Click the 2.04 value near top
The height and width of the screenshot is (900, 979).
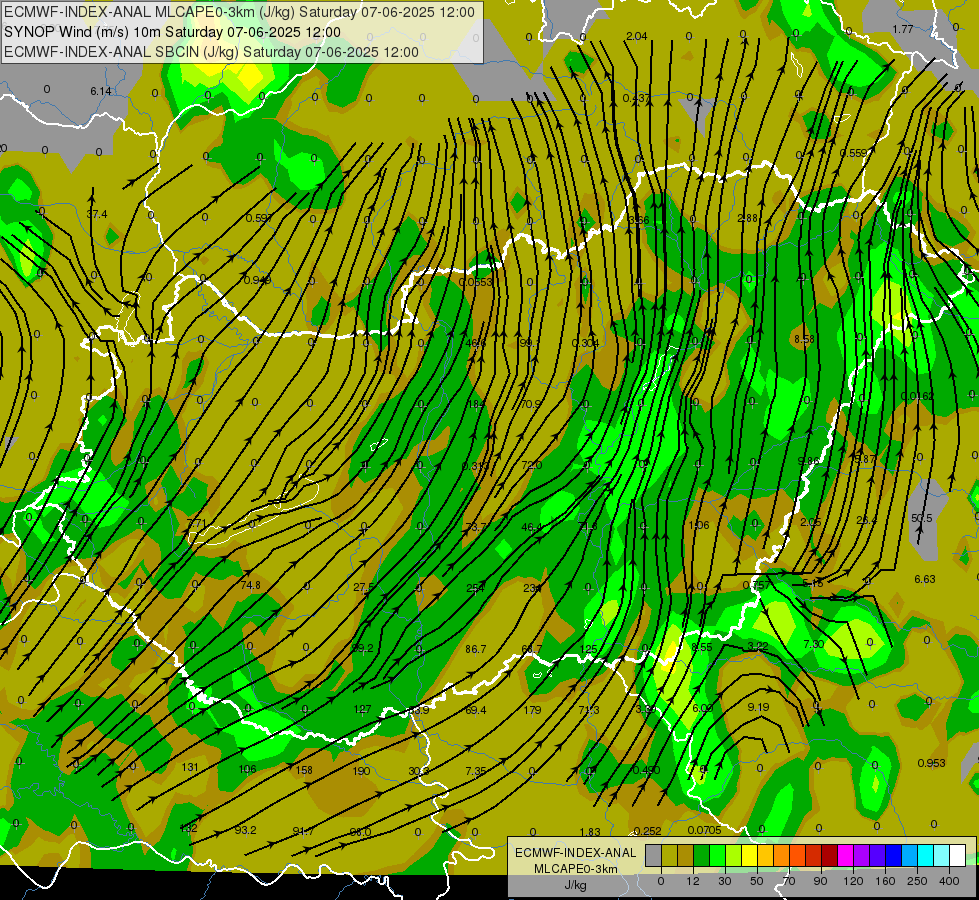coord(636,36)
